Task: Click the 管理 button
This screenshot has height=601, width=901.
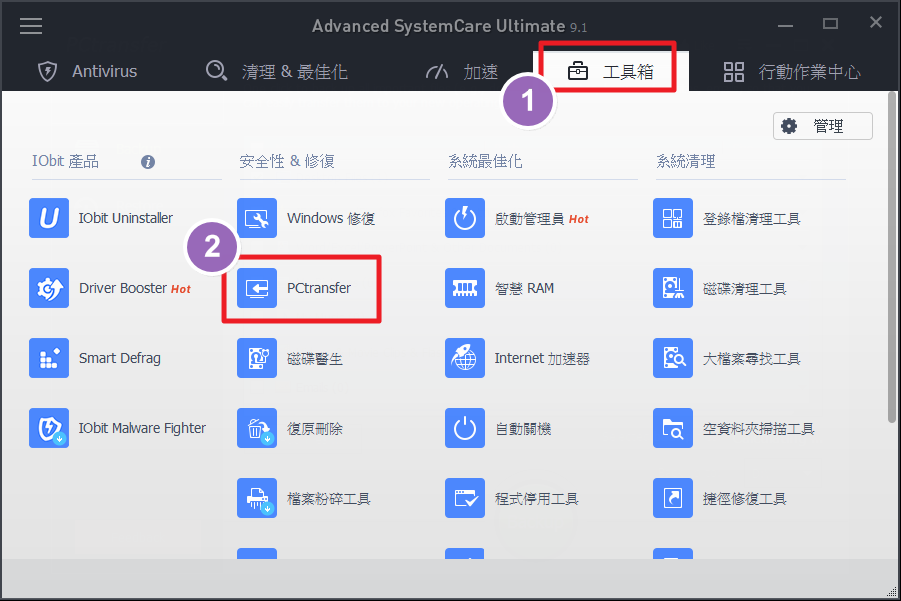Action: [822, 126]
